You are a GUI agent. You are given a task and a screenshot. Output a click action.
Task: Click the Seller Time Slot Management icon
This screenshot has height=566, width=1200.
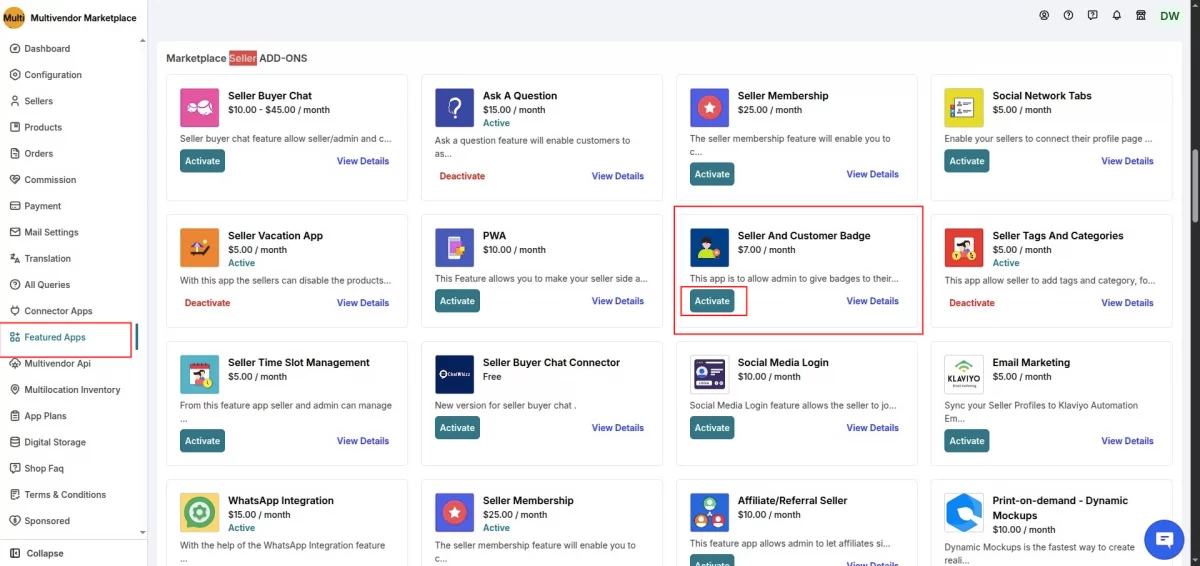coord(199,374)
